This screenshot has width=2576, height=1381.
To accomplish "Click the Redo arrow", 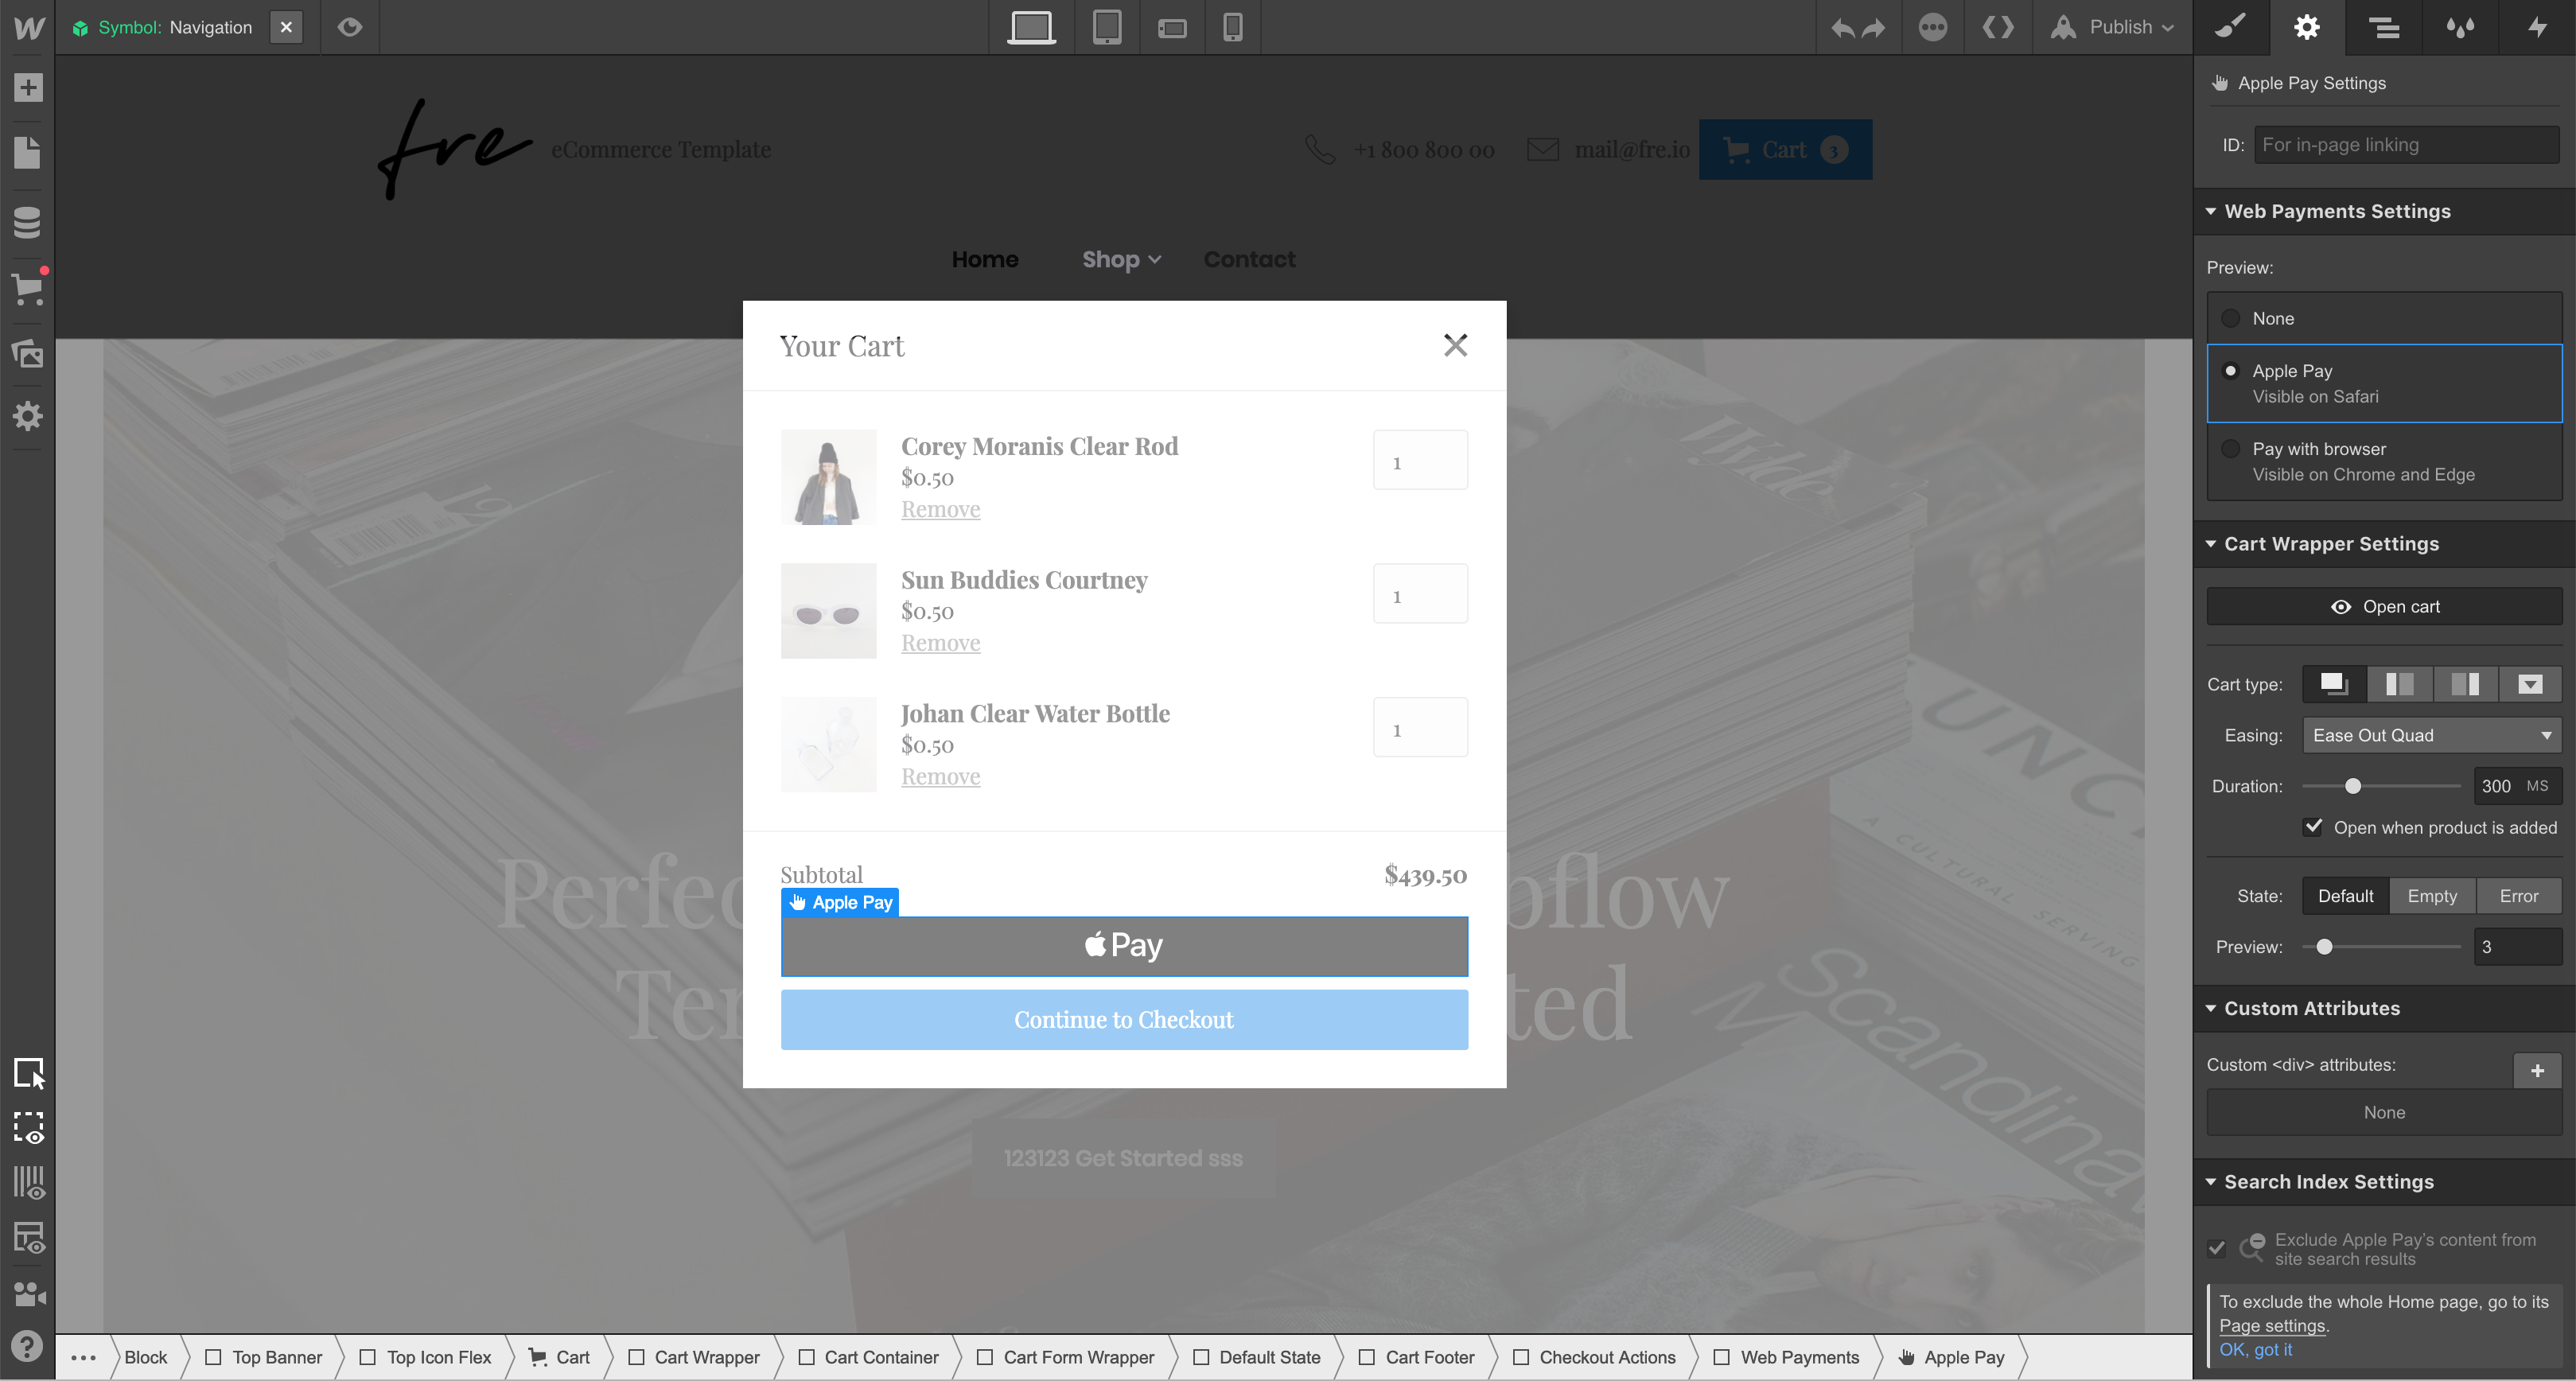I will tap(1873, 28).
